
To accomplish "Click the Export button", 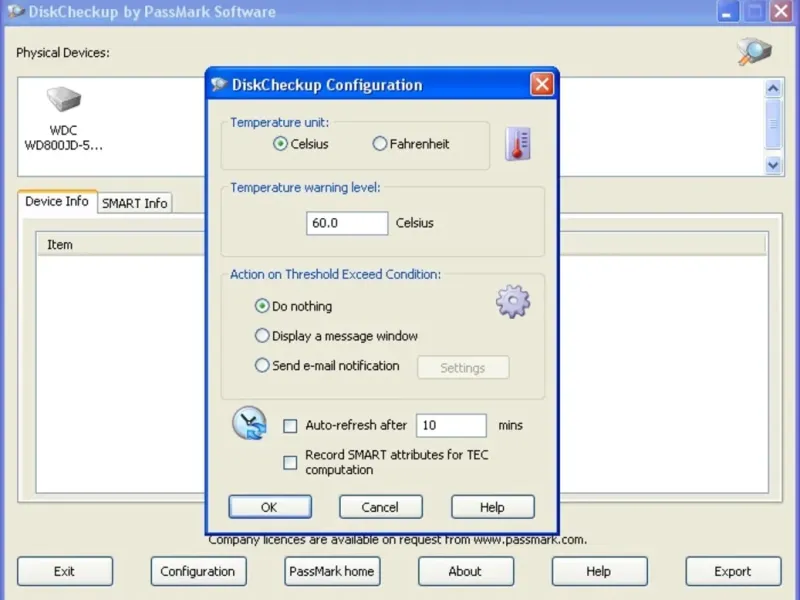I will (x=733, y=571).
